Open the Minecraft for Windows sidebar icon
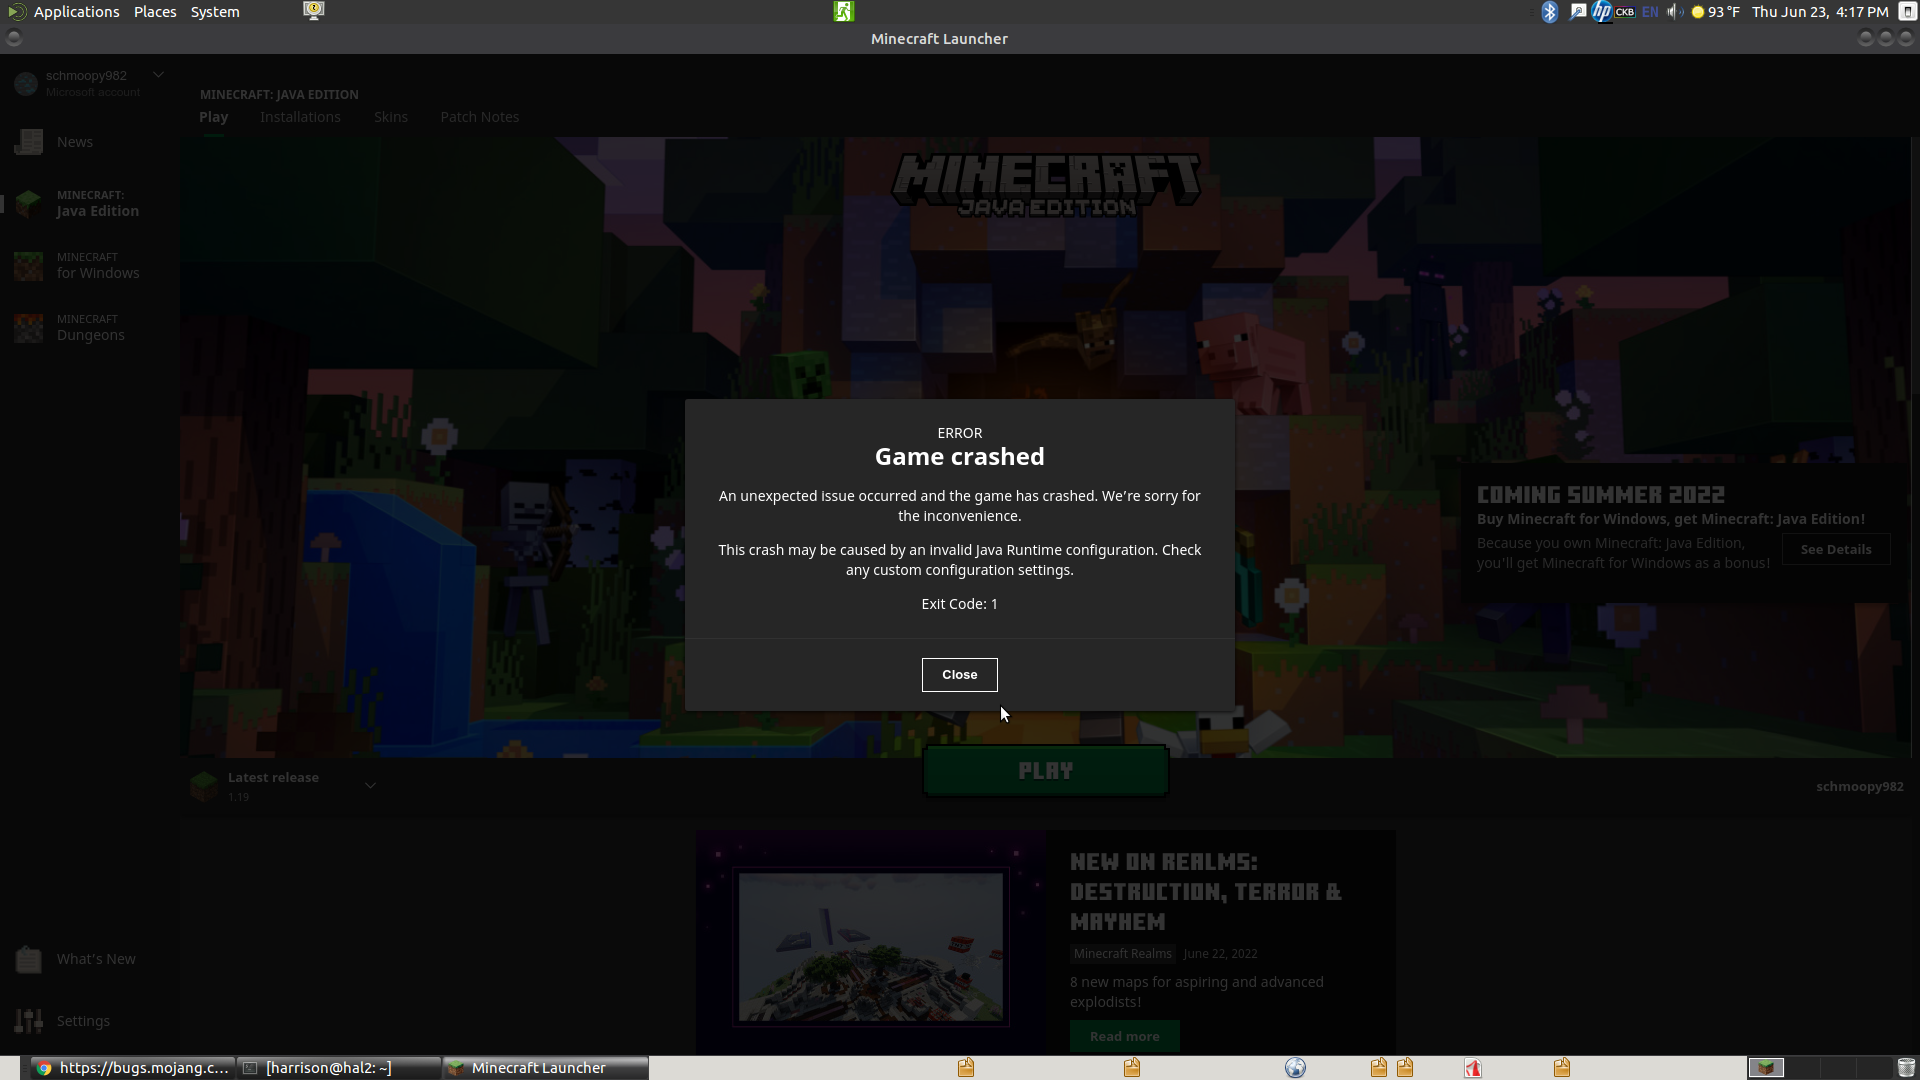This screenshot has height=1080, width=1920. [x=29, y=266]
